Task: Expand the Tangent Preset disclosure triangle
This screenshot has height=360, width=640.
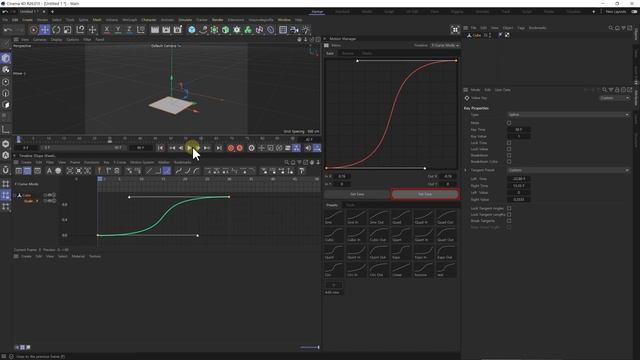Action: click(466, 170)
